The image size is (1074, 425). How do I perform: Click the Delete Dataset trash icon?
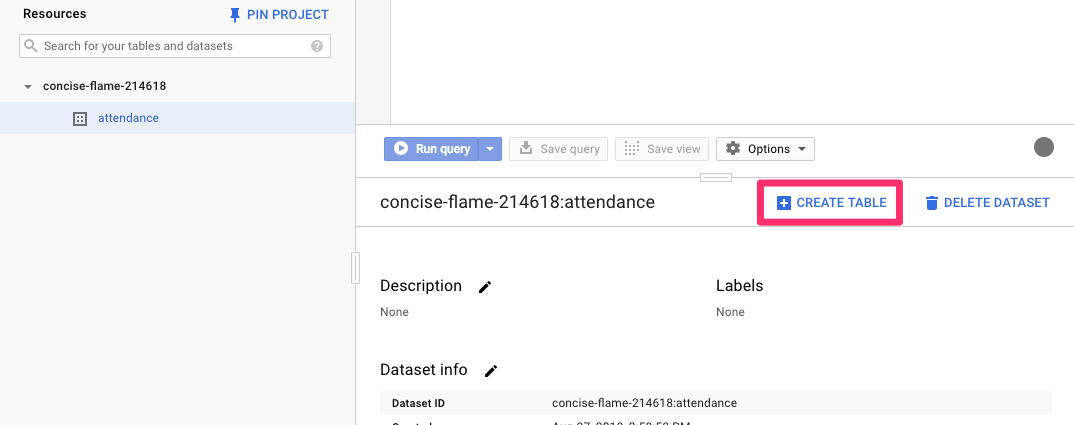coord(932,203)
